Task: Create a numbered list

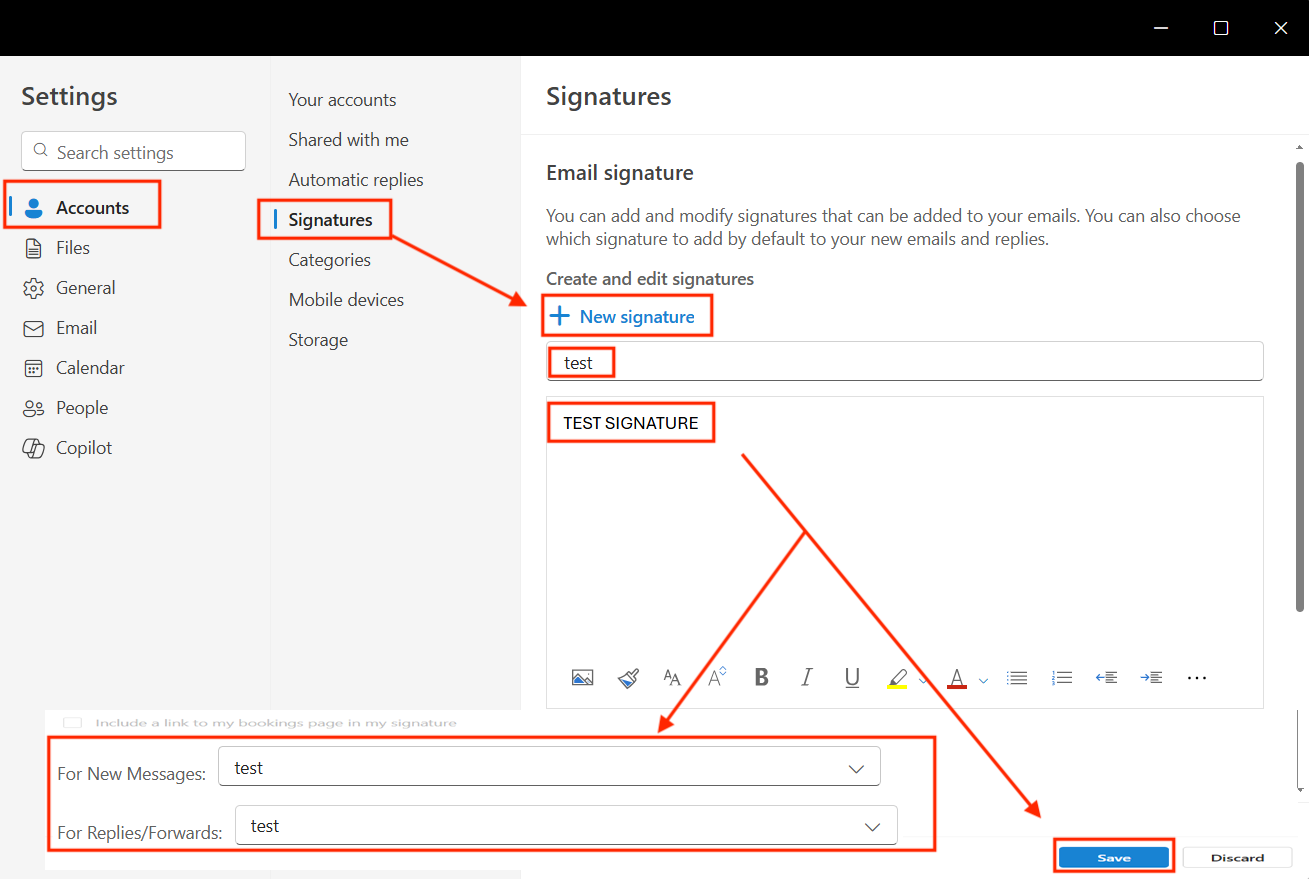Action: 1061,677
